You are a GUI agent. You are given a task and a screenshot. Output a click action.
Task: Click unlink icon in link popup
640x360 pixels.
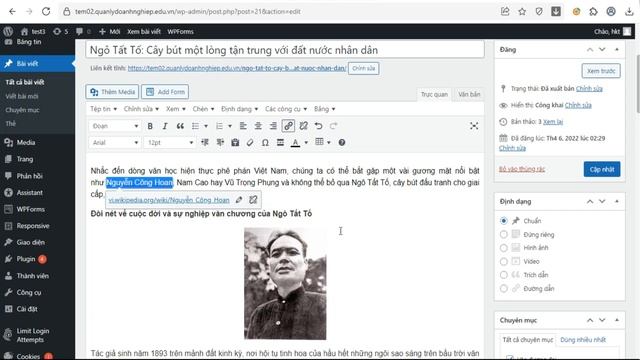[253, 200]
